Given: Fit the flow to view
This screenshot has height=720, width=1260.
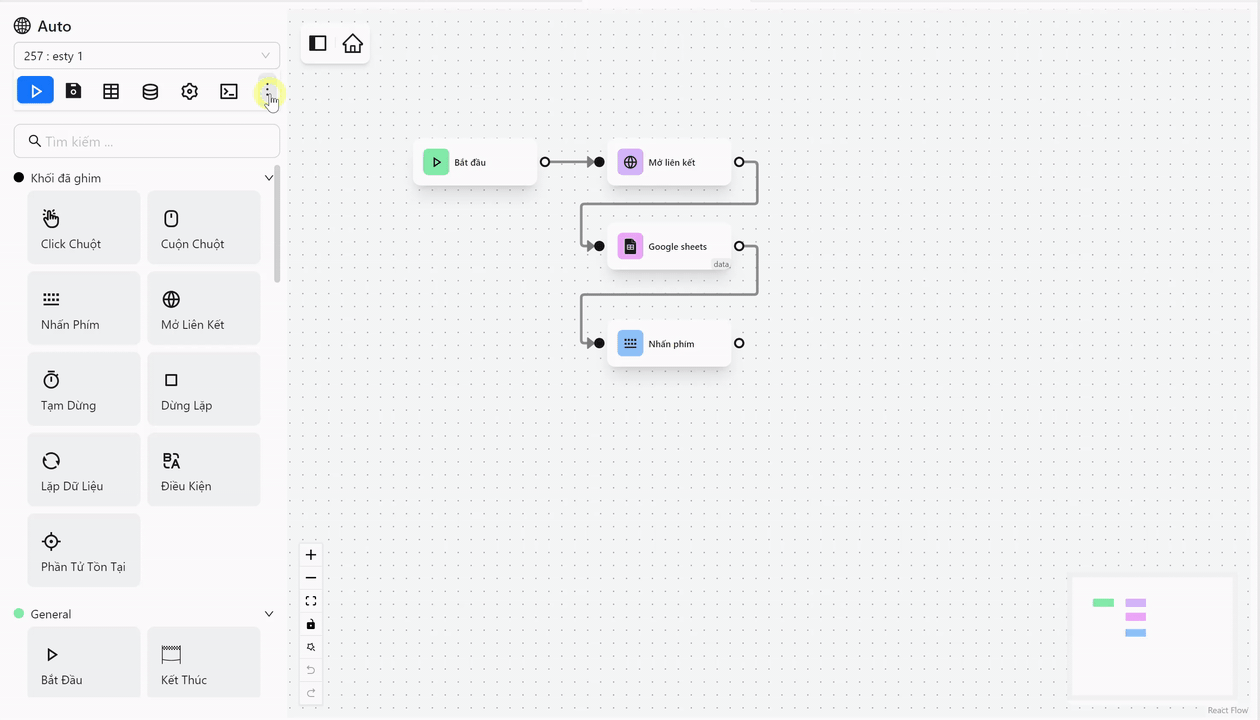Looking at the screenshot, I should 310,600.
